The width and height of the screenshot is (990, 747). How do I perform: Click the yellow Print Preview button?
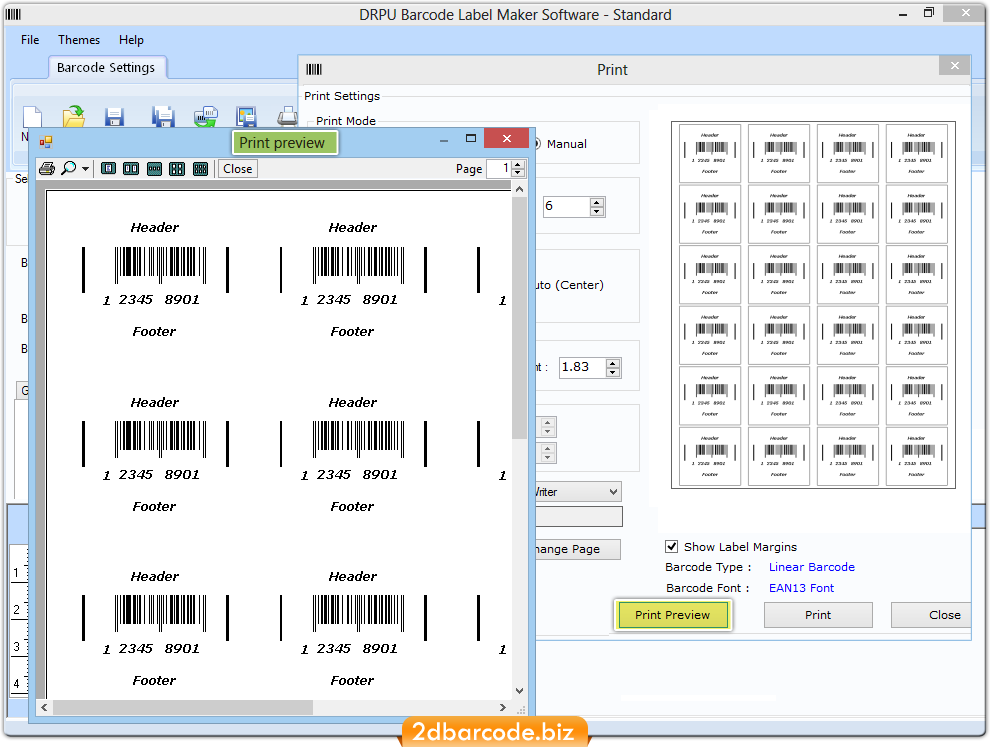click(x=672, y=615)
